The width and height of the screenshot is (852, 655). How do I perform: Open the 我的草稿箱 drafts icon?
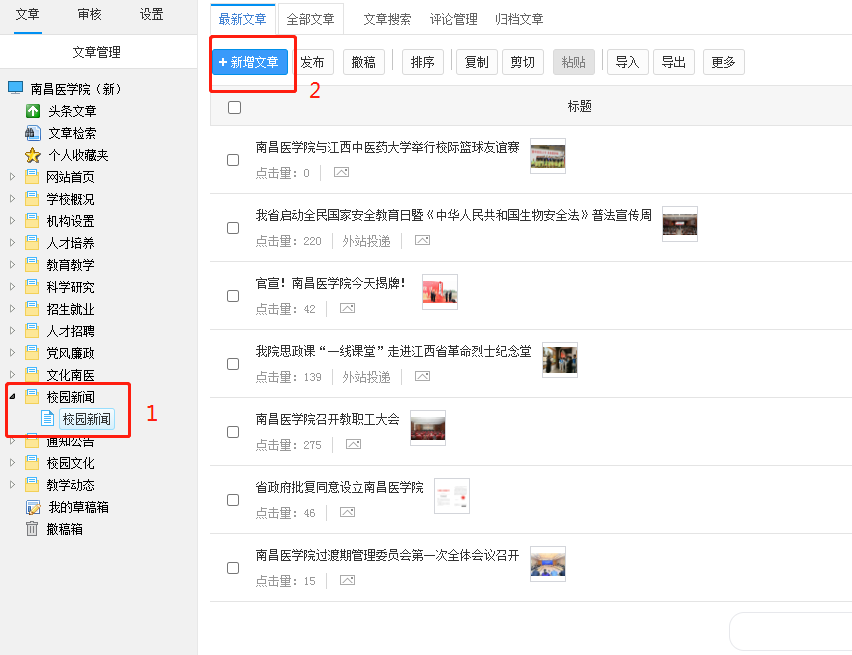[33, 507]
